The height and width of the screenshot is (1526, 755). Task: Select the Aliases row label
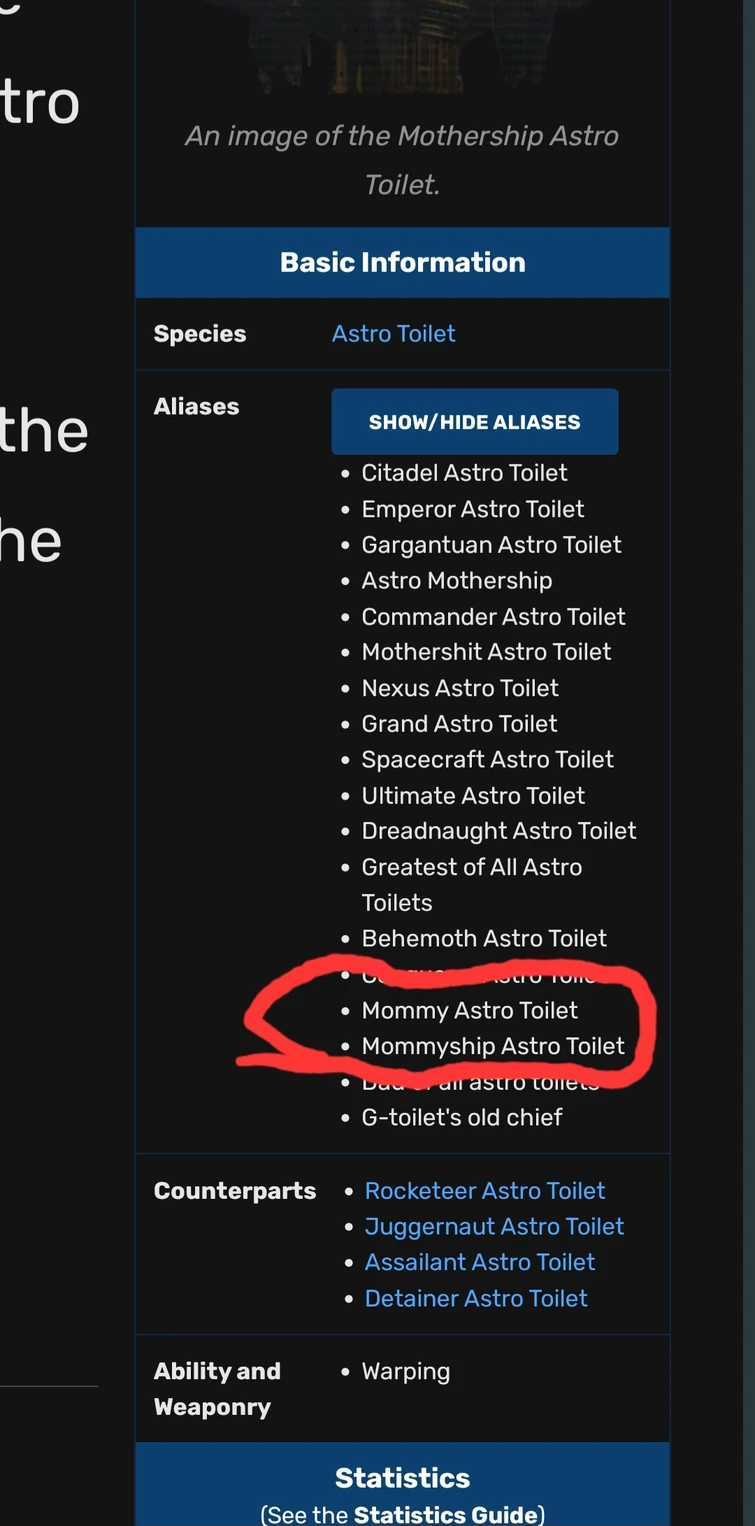(x=195, y=406)
